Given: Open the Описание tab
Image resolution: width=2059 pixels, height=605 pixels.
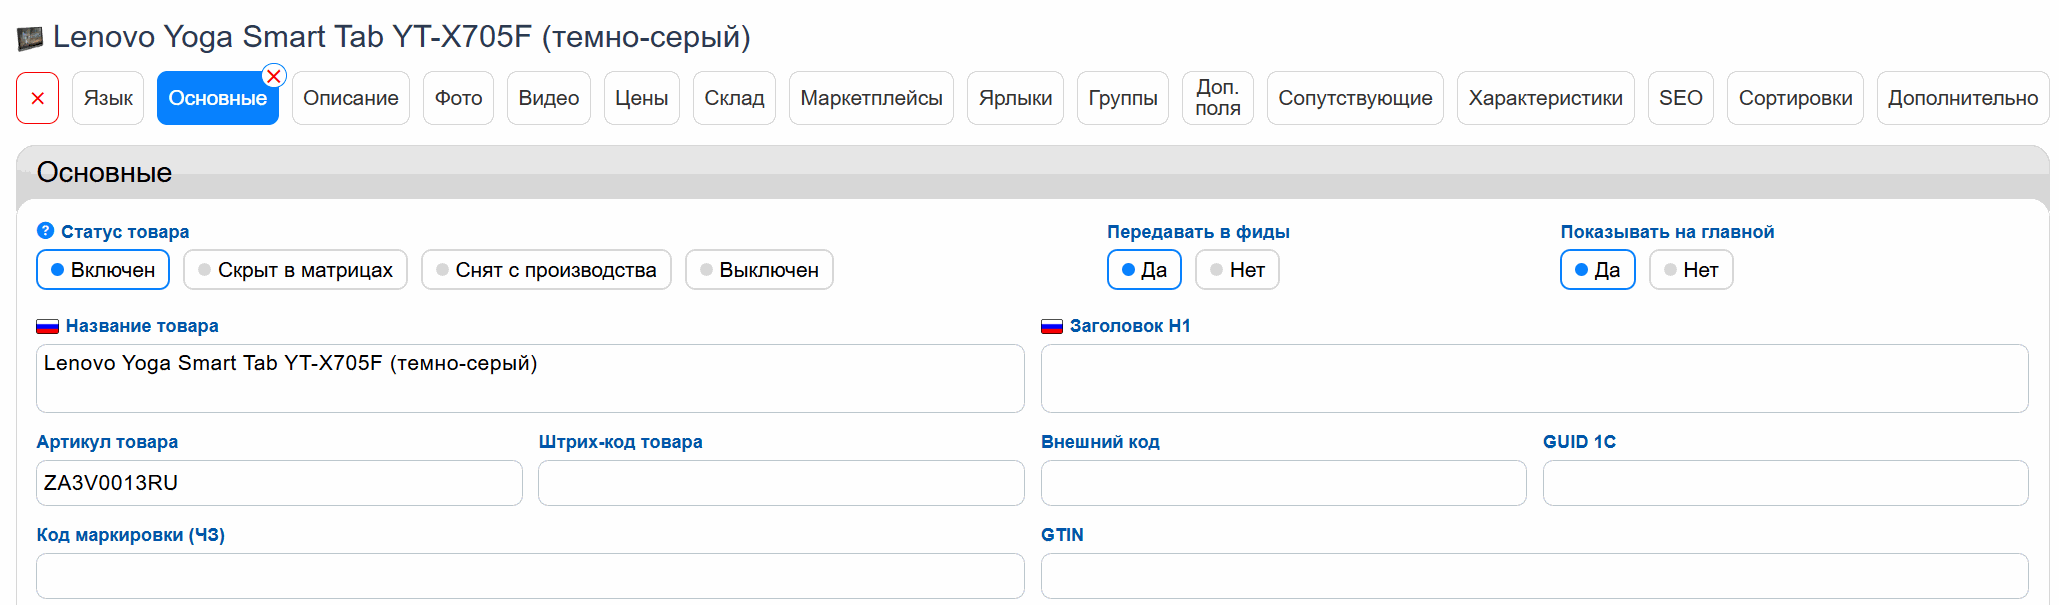Looking at the screenshot, I should tap(350, 98).
